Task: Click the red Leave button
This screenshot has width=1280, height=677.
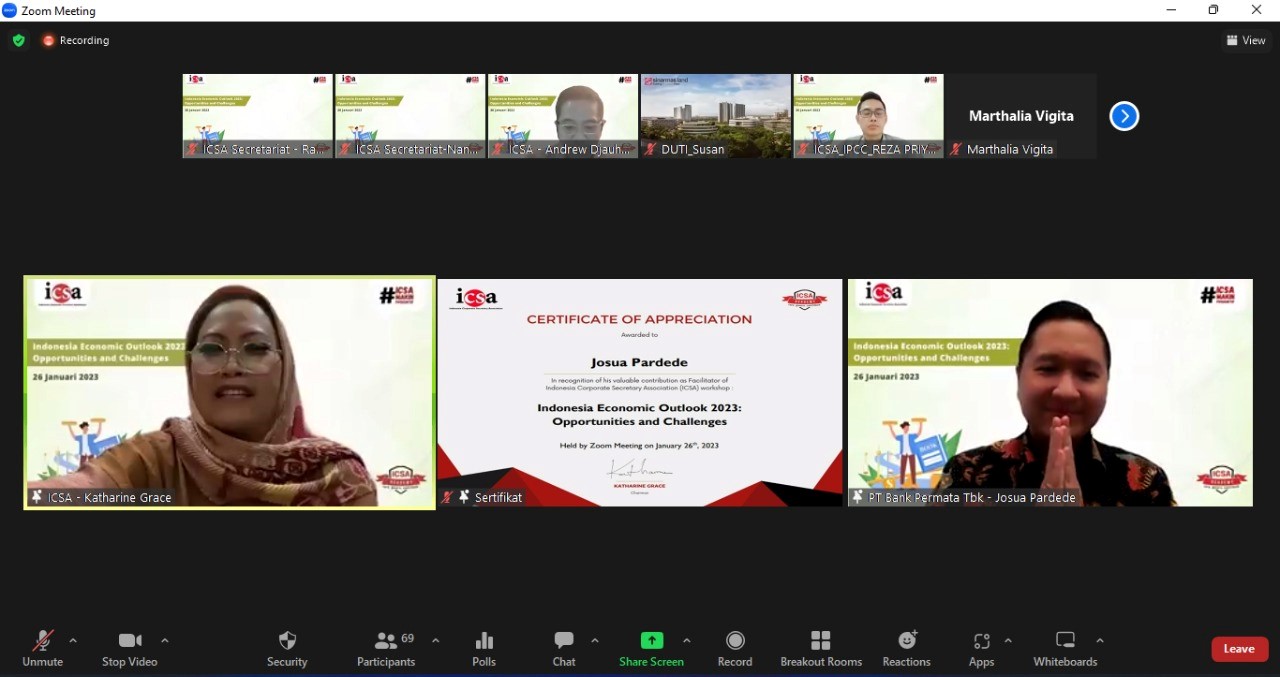Action: pos(1239,649)
